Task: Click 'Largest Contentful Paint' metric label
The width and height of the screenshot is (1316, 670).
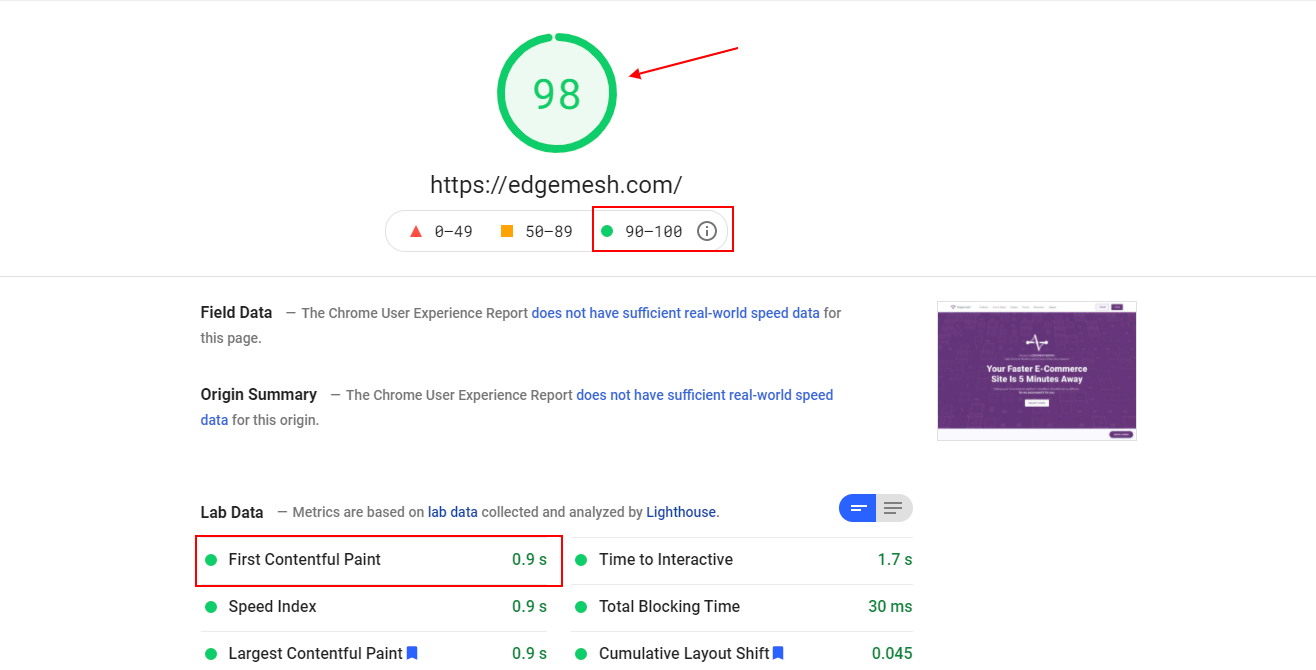Action: click(x=316, y=653)
